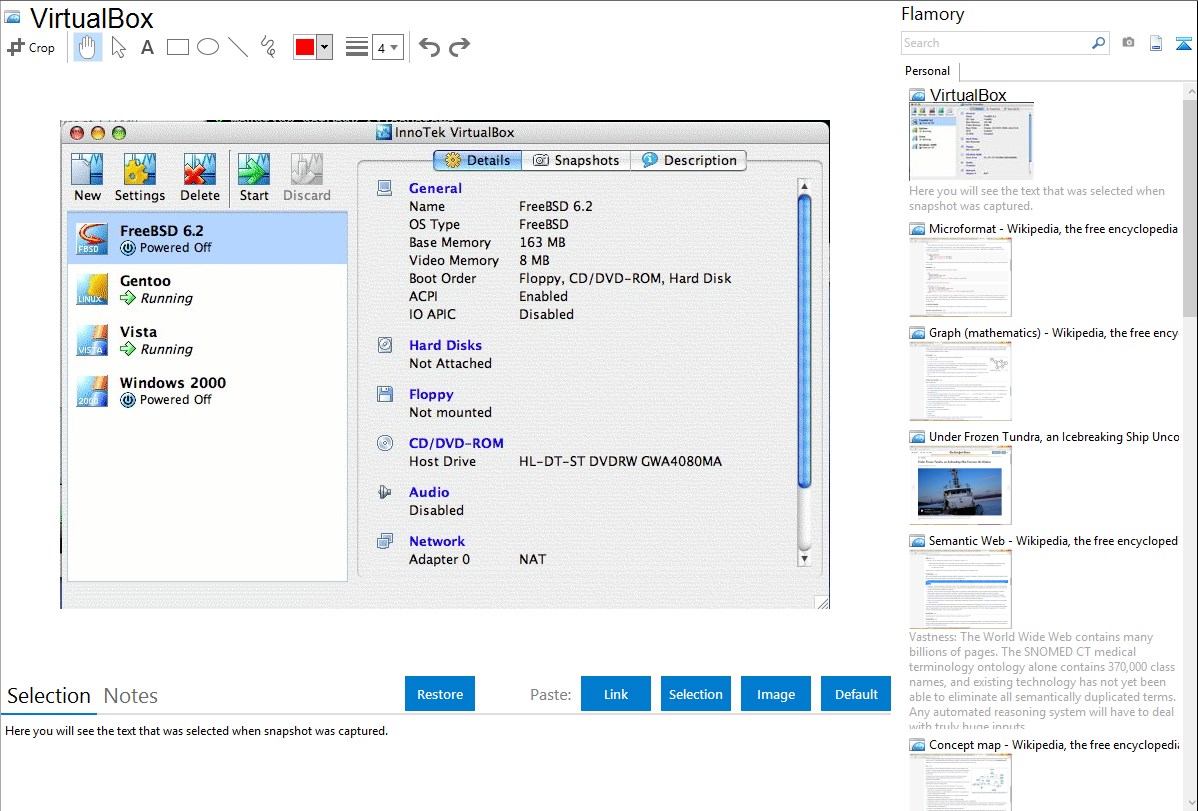Click New in the VirtualBox toolbar

pyautogui.click(x=87, y=177)
